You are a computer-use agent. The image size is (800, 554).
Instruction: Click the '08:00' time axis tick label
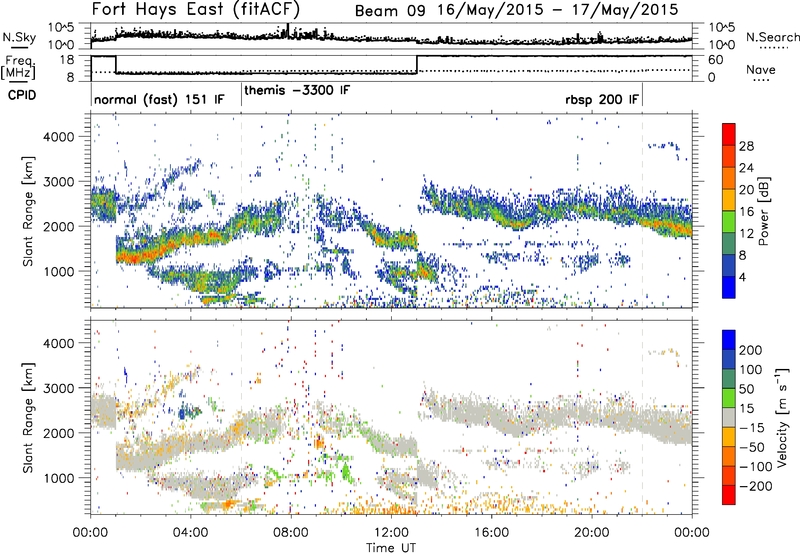290,532
